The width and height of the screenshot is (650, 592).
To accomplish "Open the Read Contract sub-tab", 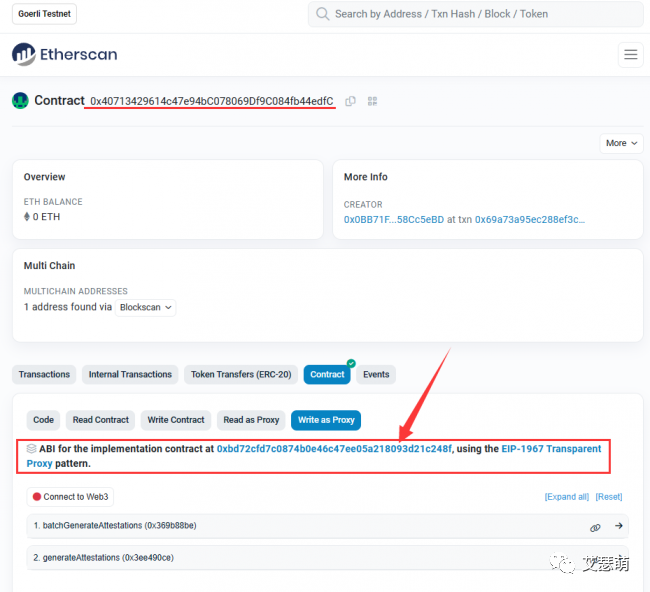I will (x=101, y=420).
